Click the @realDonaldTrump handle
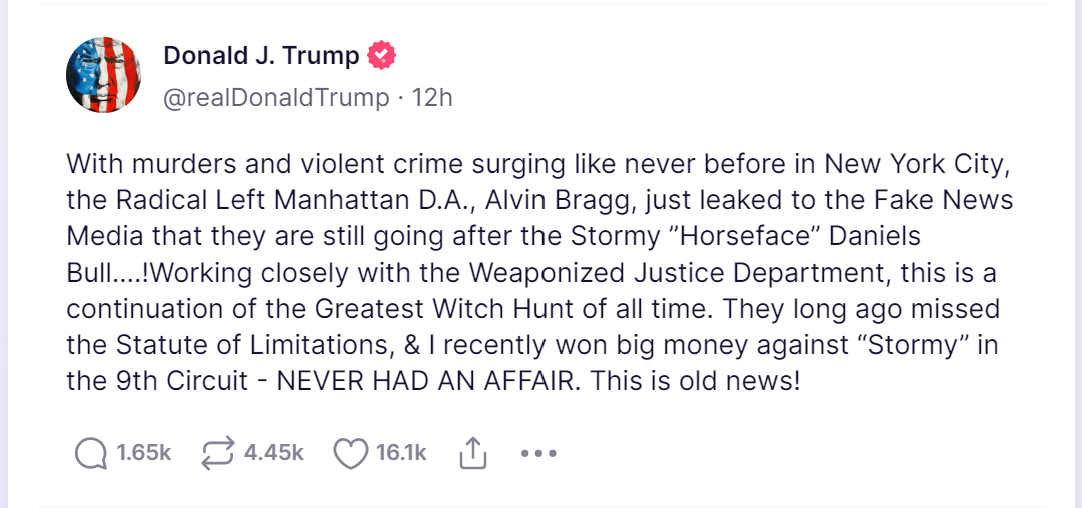This screenshot has width=1082, height=508. click(276, 97)
